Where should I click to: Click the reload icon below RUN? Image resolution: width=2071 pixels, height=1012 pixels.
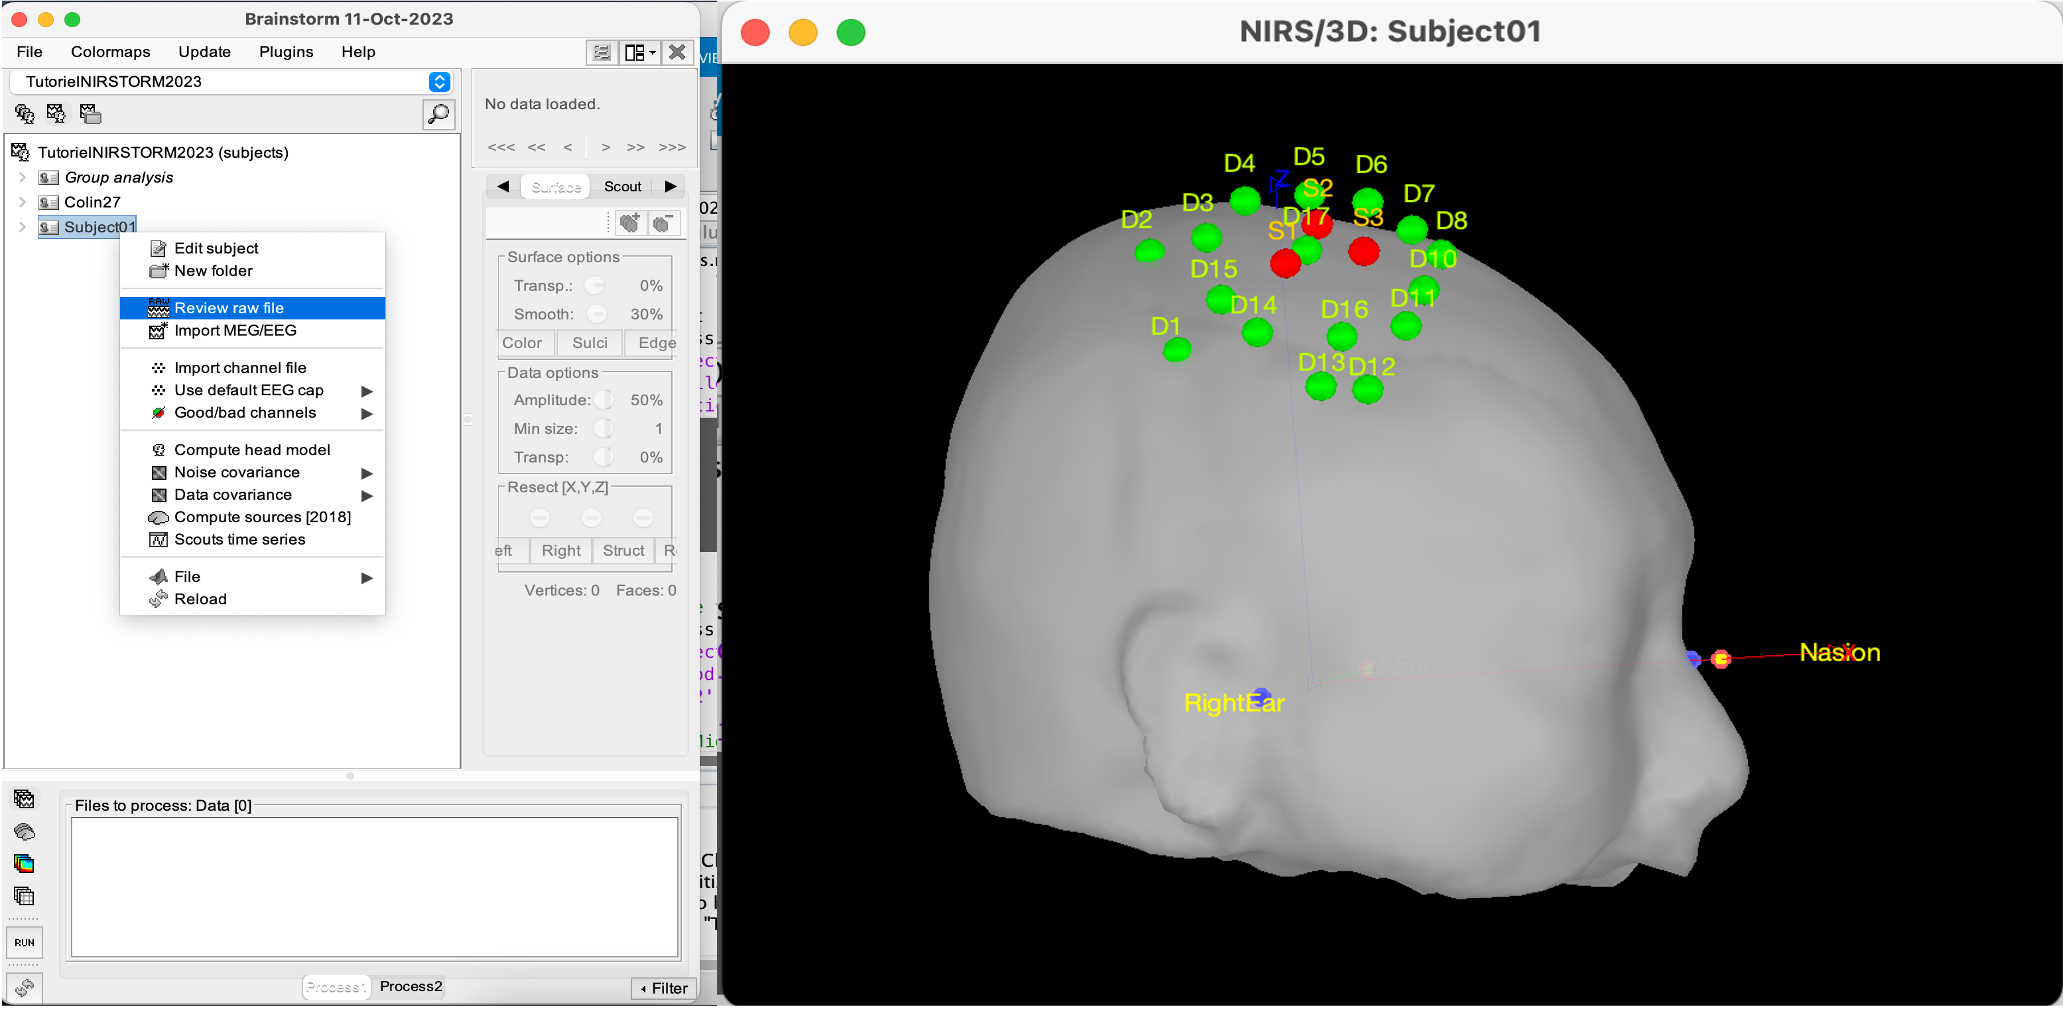pos(25,988)
